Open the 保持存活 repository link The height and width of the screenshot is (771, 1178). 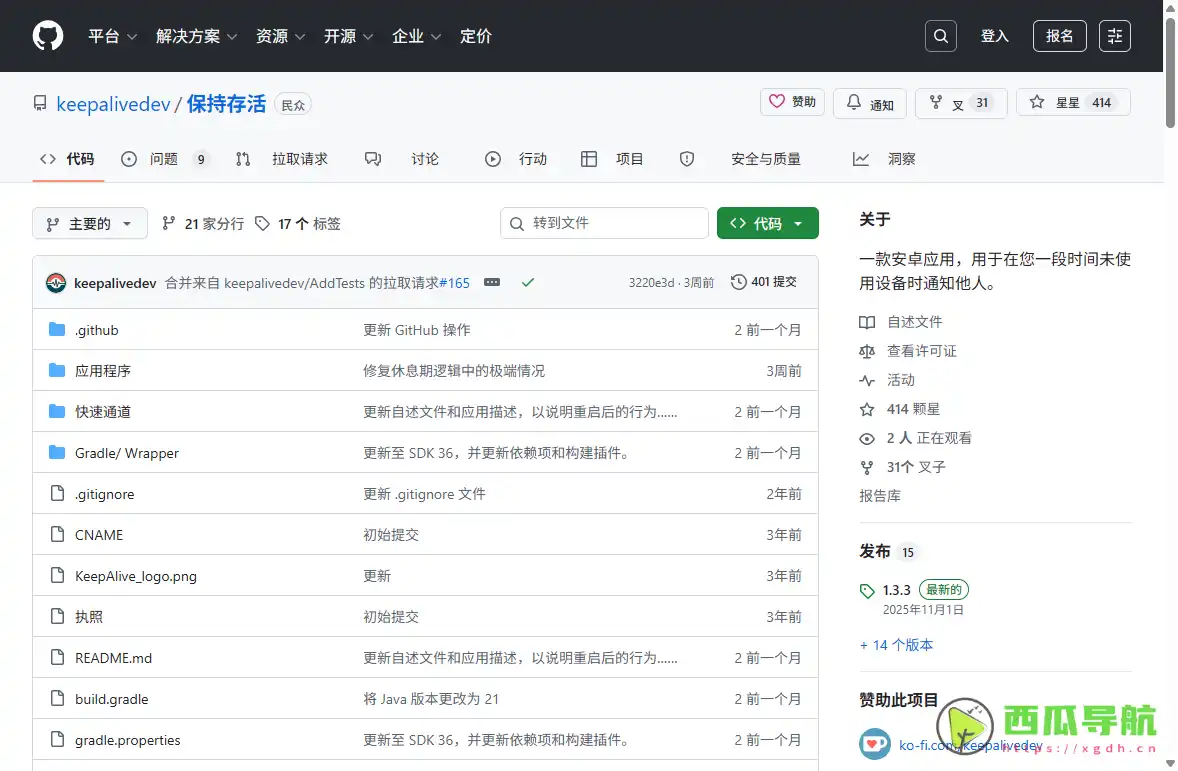coord(226,104)
